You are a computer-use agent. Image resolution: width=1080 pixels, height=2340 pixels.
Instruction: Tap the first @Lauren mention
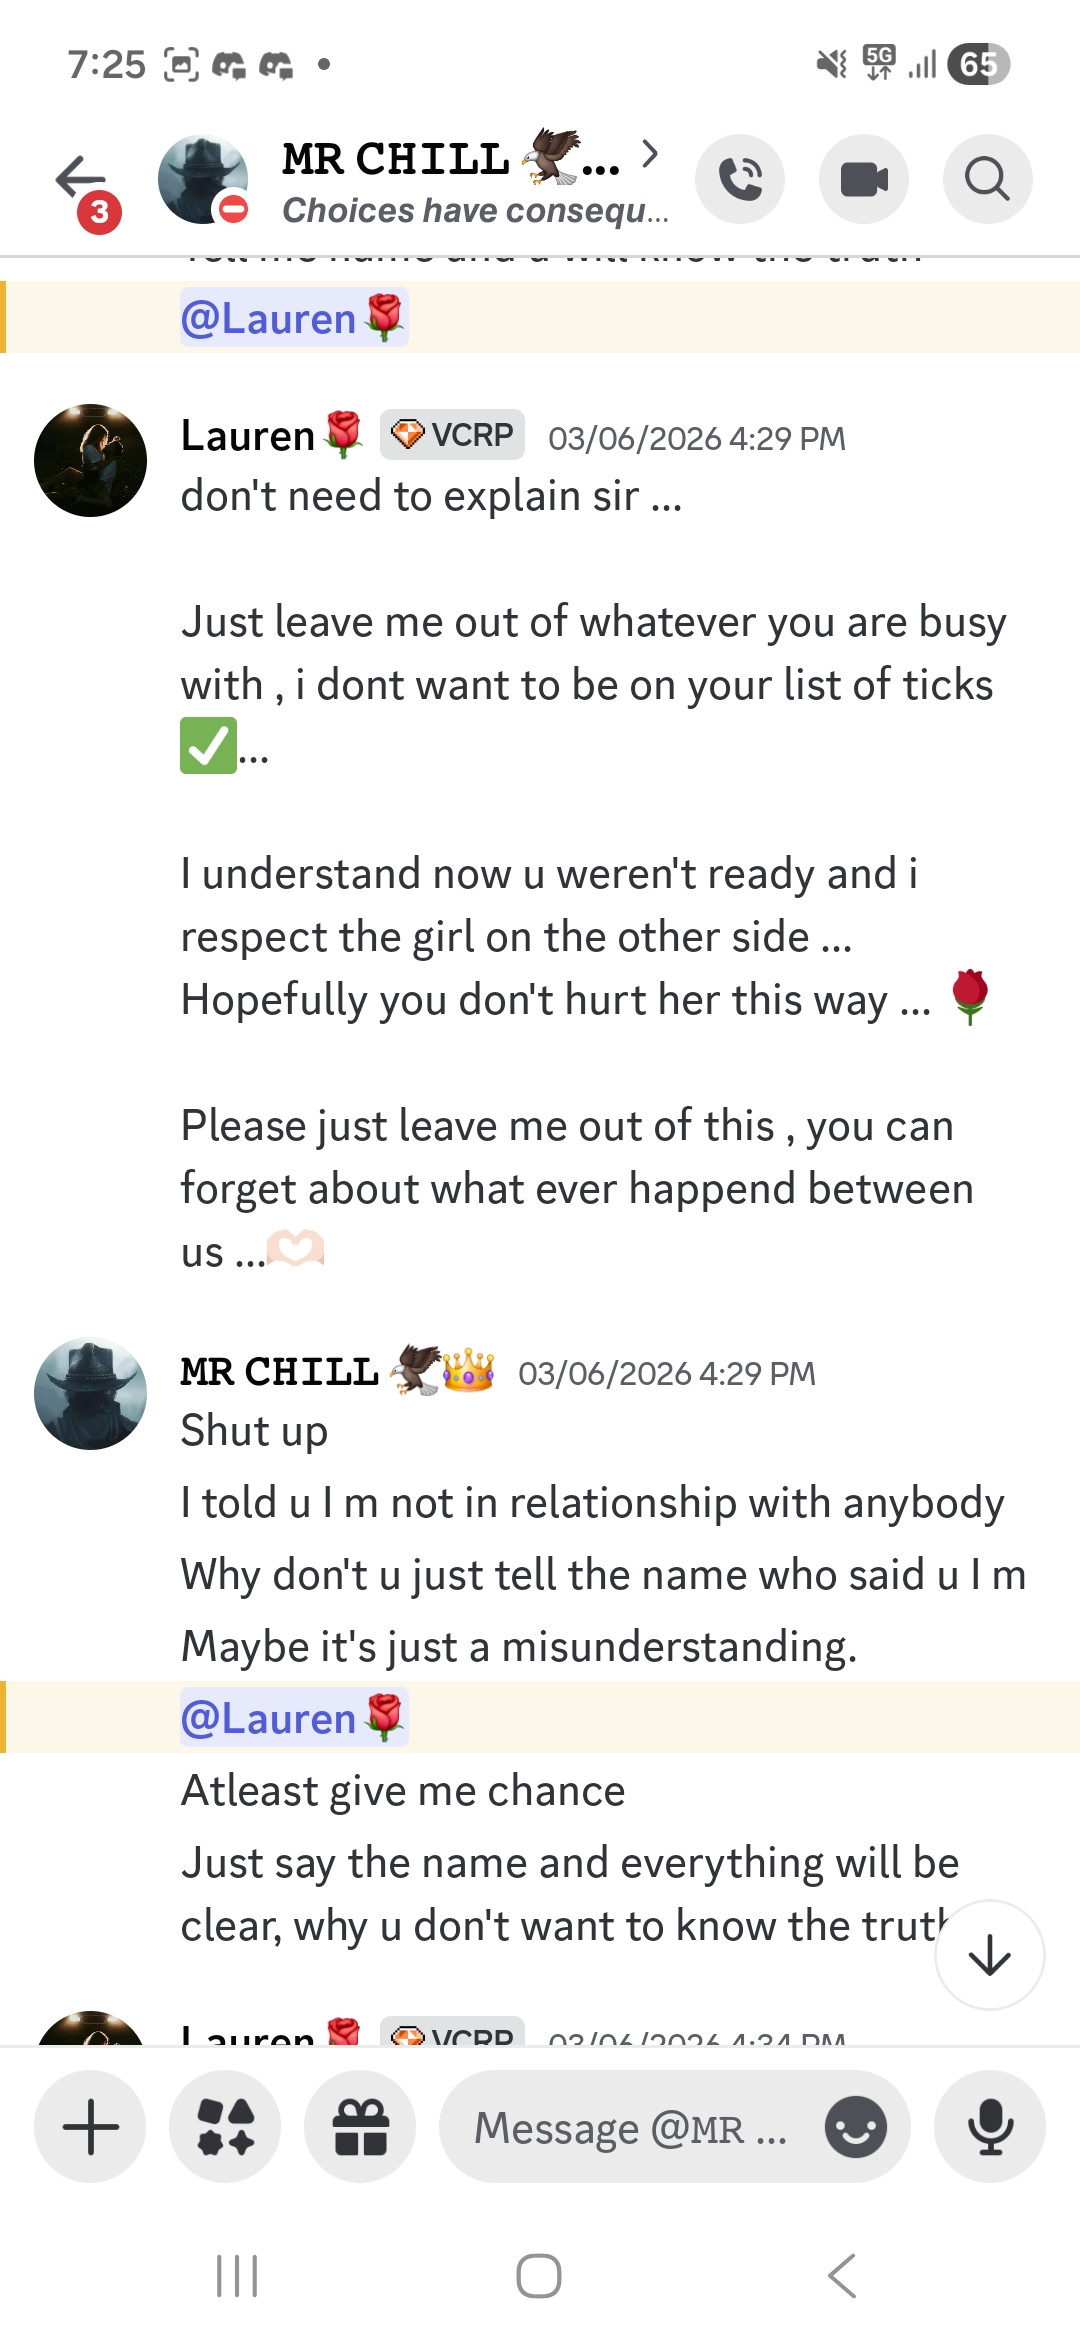click(x=293, y=318)
